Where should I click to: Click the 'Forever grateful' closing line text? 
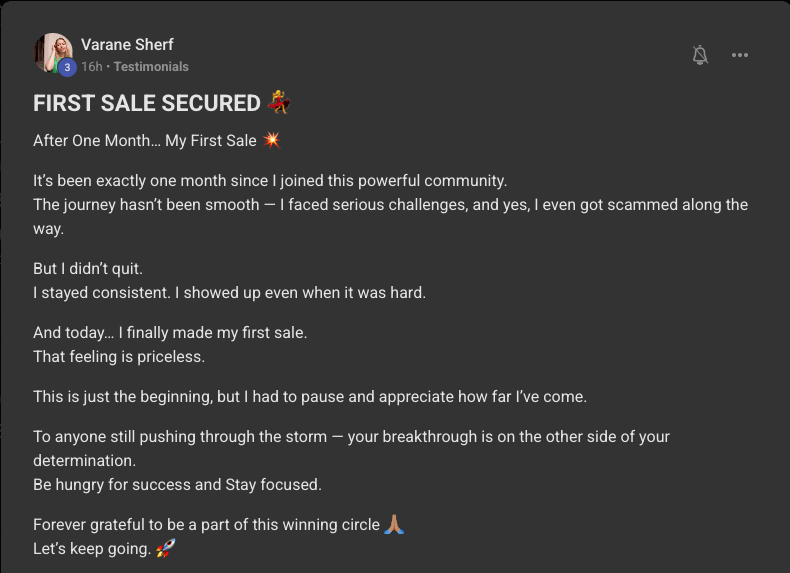coord(206,525)
